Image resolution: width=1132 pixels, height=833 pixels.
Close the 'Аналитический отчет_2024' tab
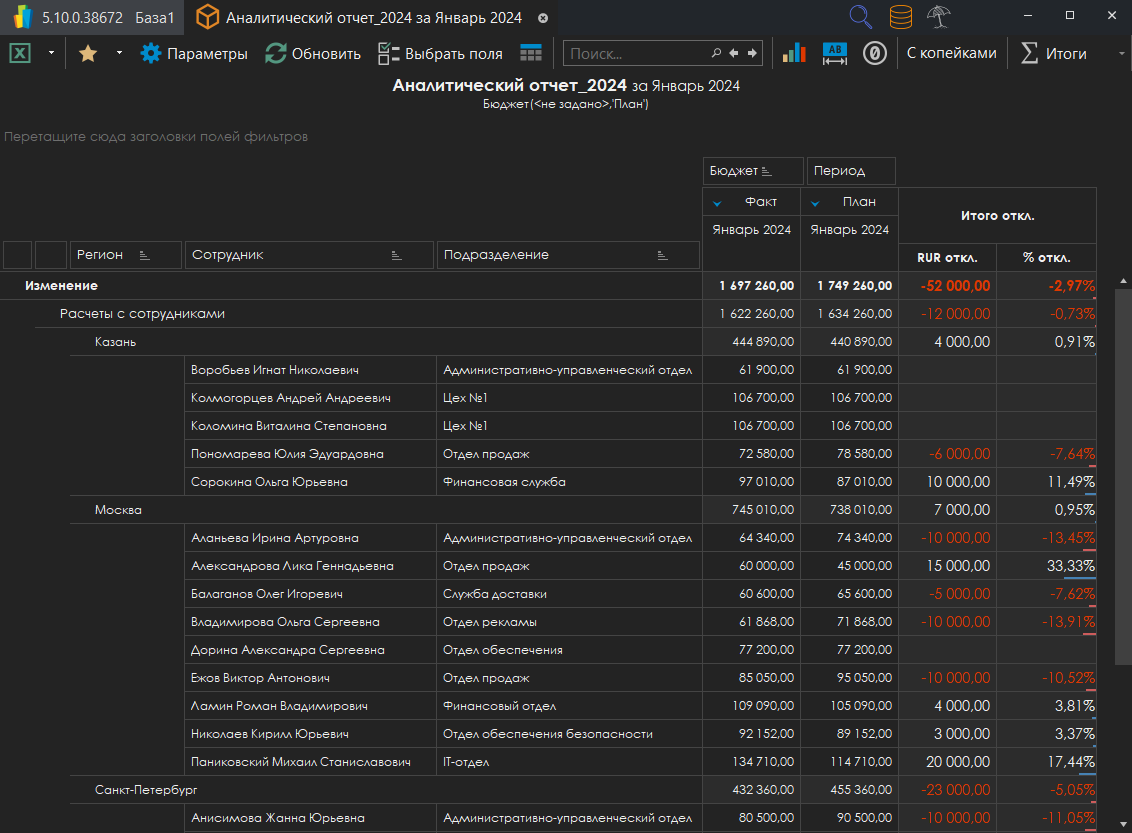(x=543, y=18)
